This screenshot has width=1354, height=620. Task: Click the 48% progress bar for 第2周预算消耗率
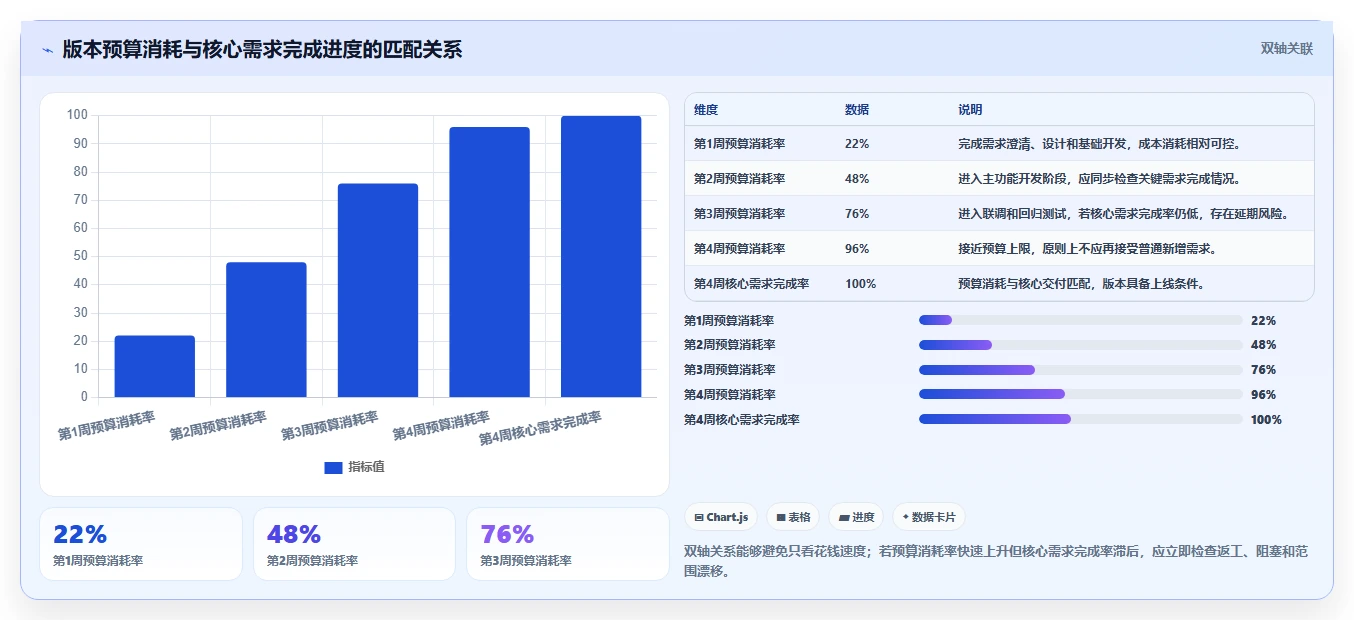pos(1080,345)
